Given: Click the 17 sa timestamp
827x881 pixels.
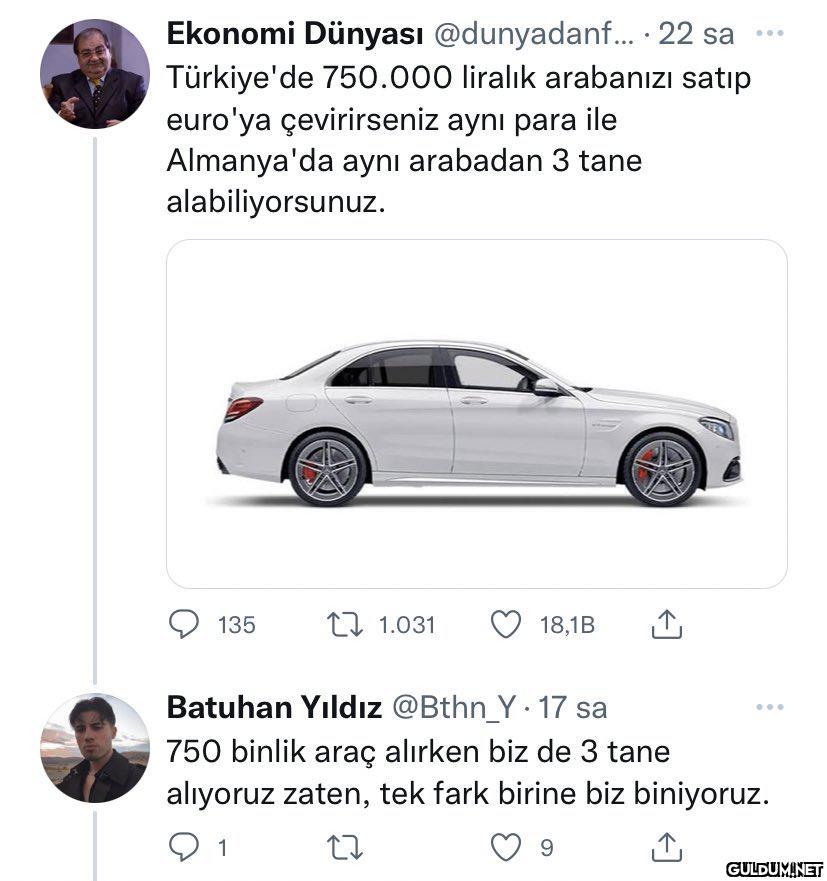Looking at the screenshot, I should click(x=572, y=708).
